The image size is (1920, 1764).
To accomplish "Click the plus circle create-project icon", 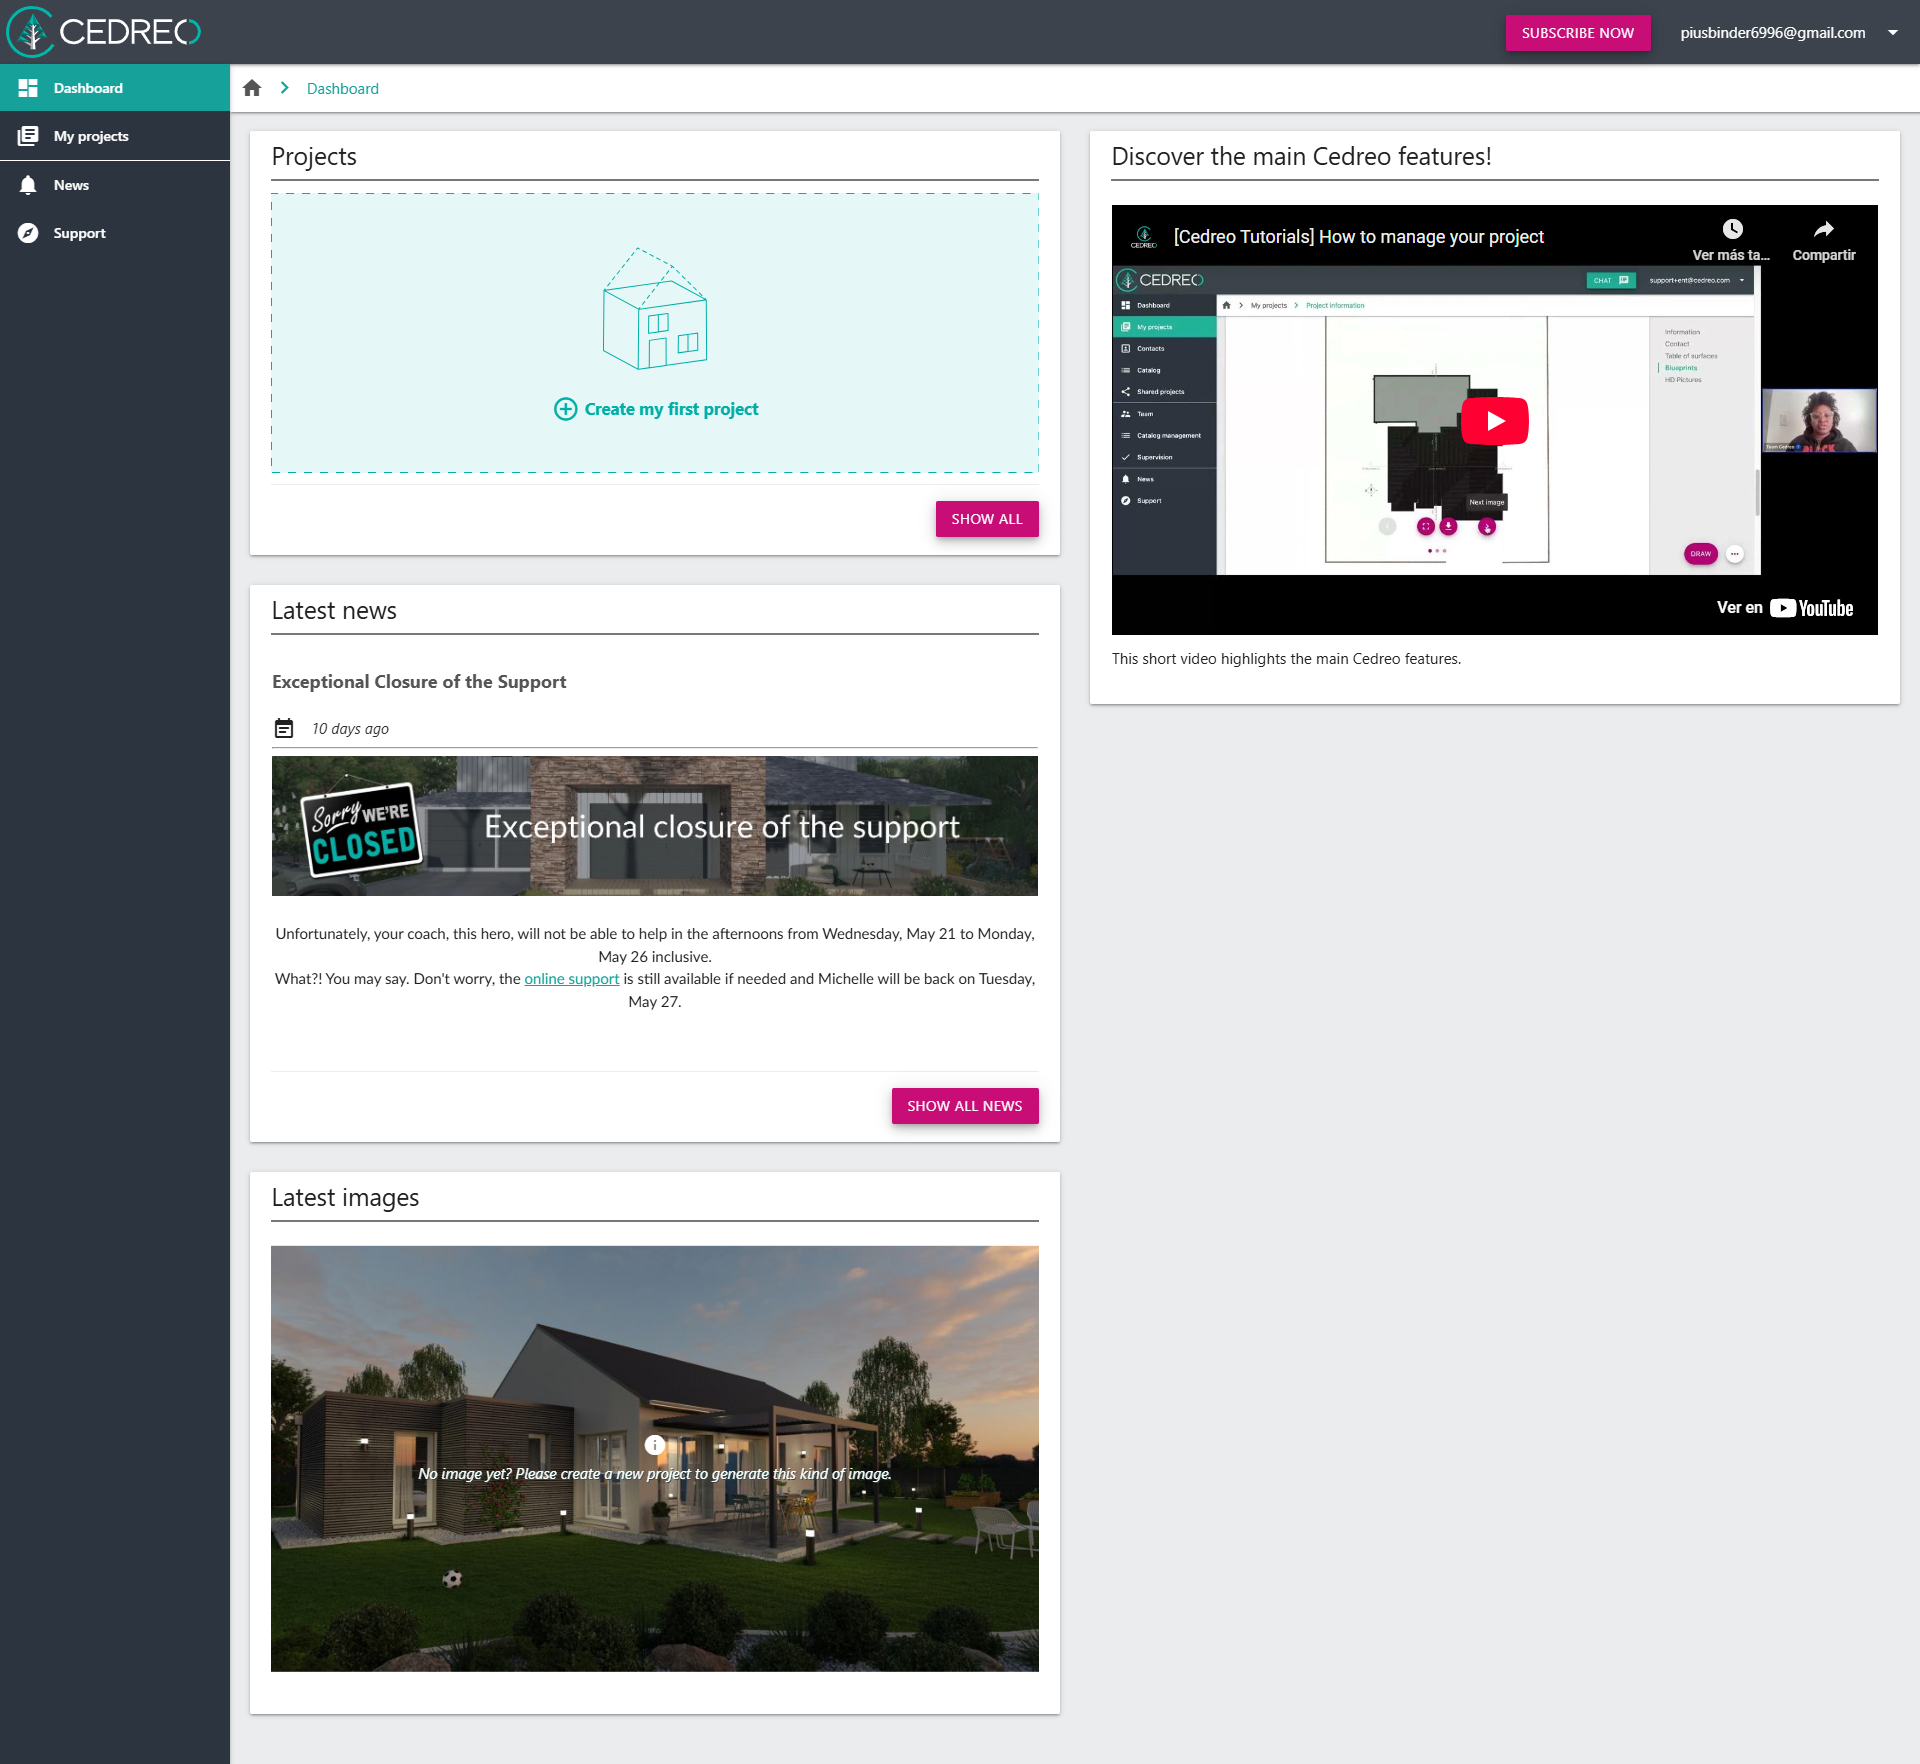I will click(565, 409).
